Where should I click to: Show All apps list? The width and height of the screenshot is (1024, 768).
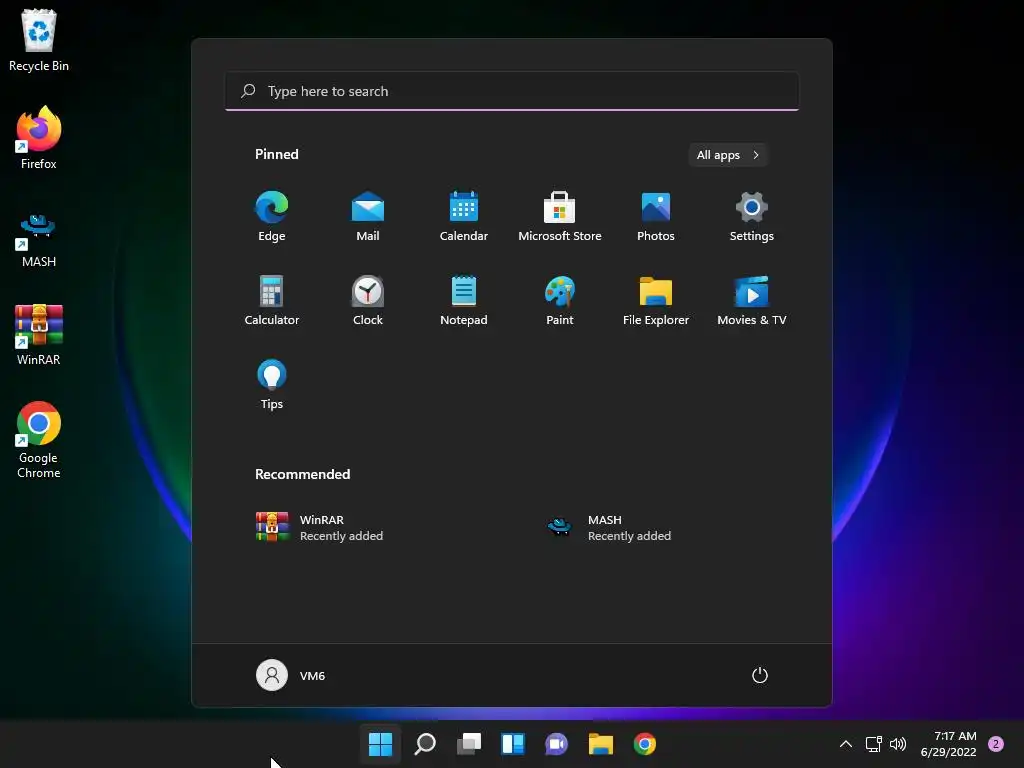pyautogui.click(x=728, y=155)
